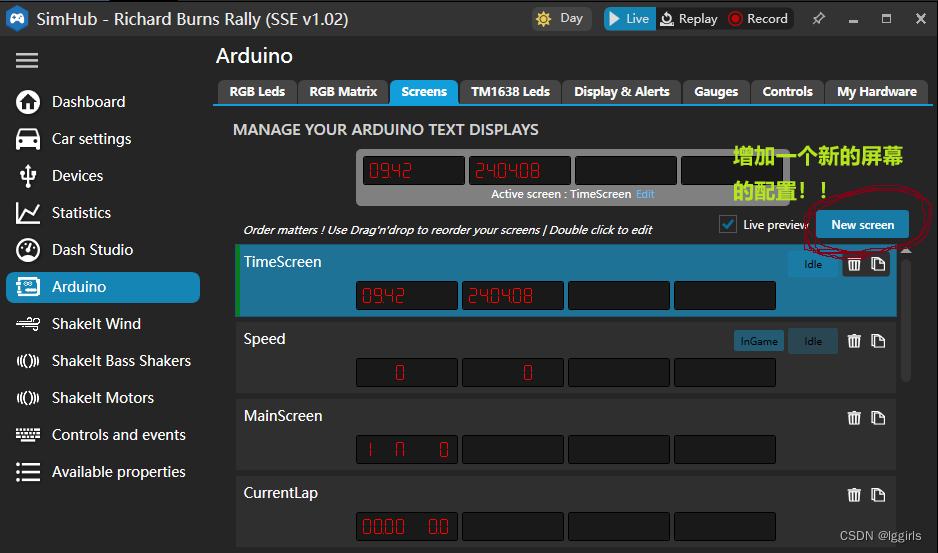Delete the Speed screen
The image size is (938, 553).
(854, 341)
